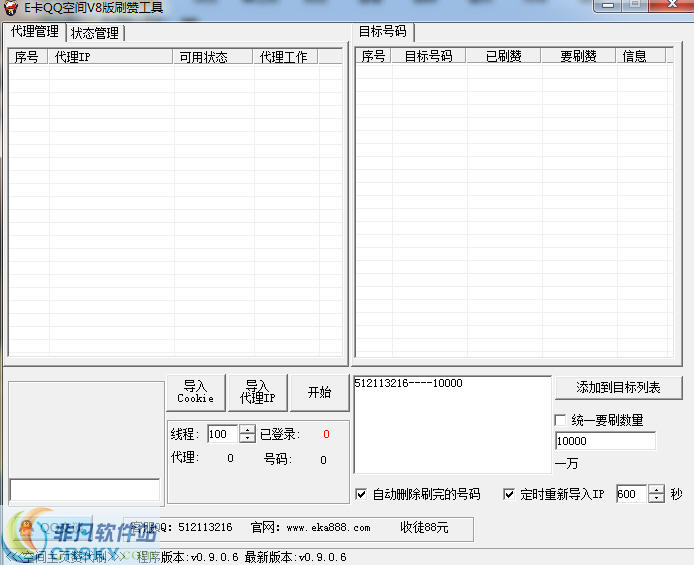Click the 导入代理IP button
This screenshot has height=565, width=694.
click(x=258, y=392)
